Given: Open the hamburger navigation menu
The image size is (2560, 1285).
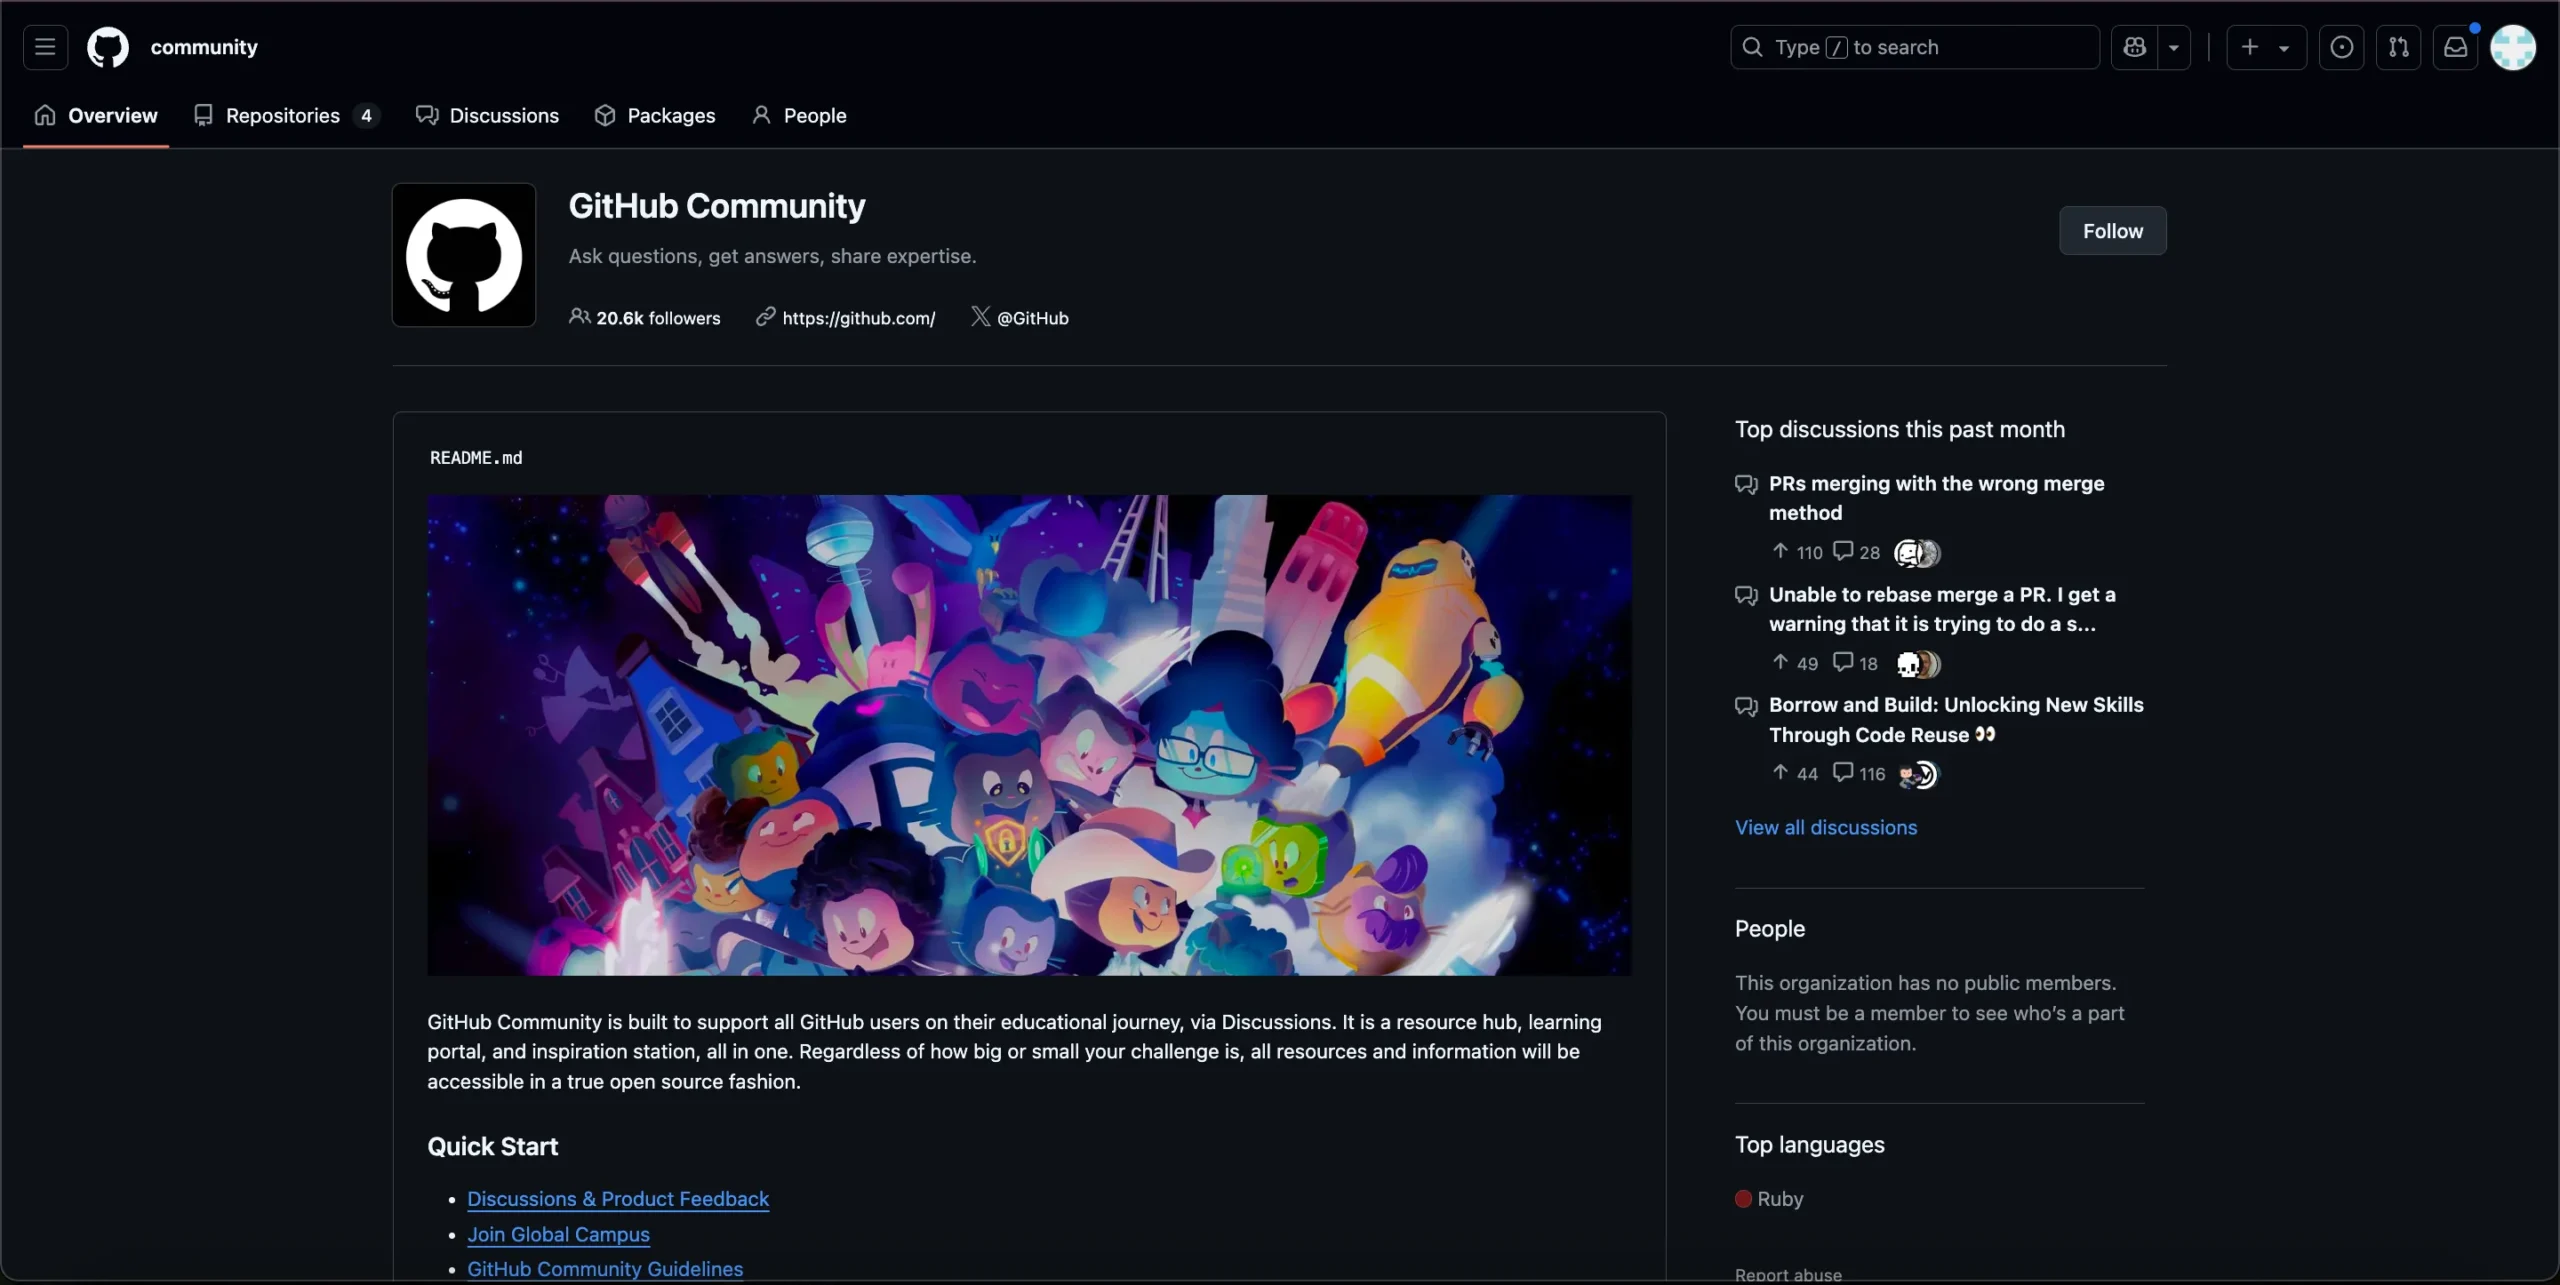Looking at the screenshot, I should coord(45,47).
